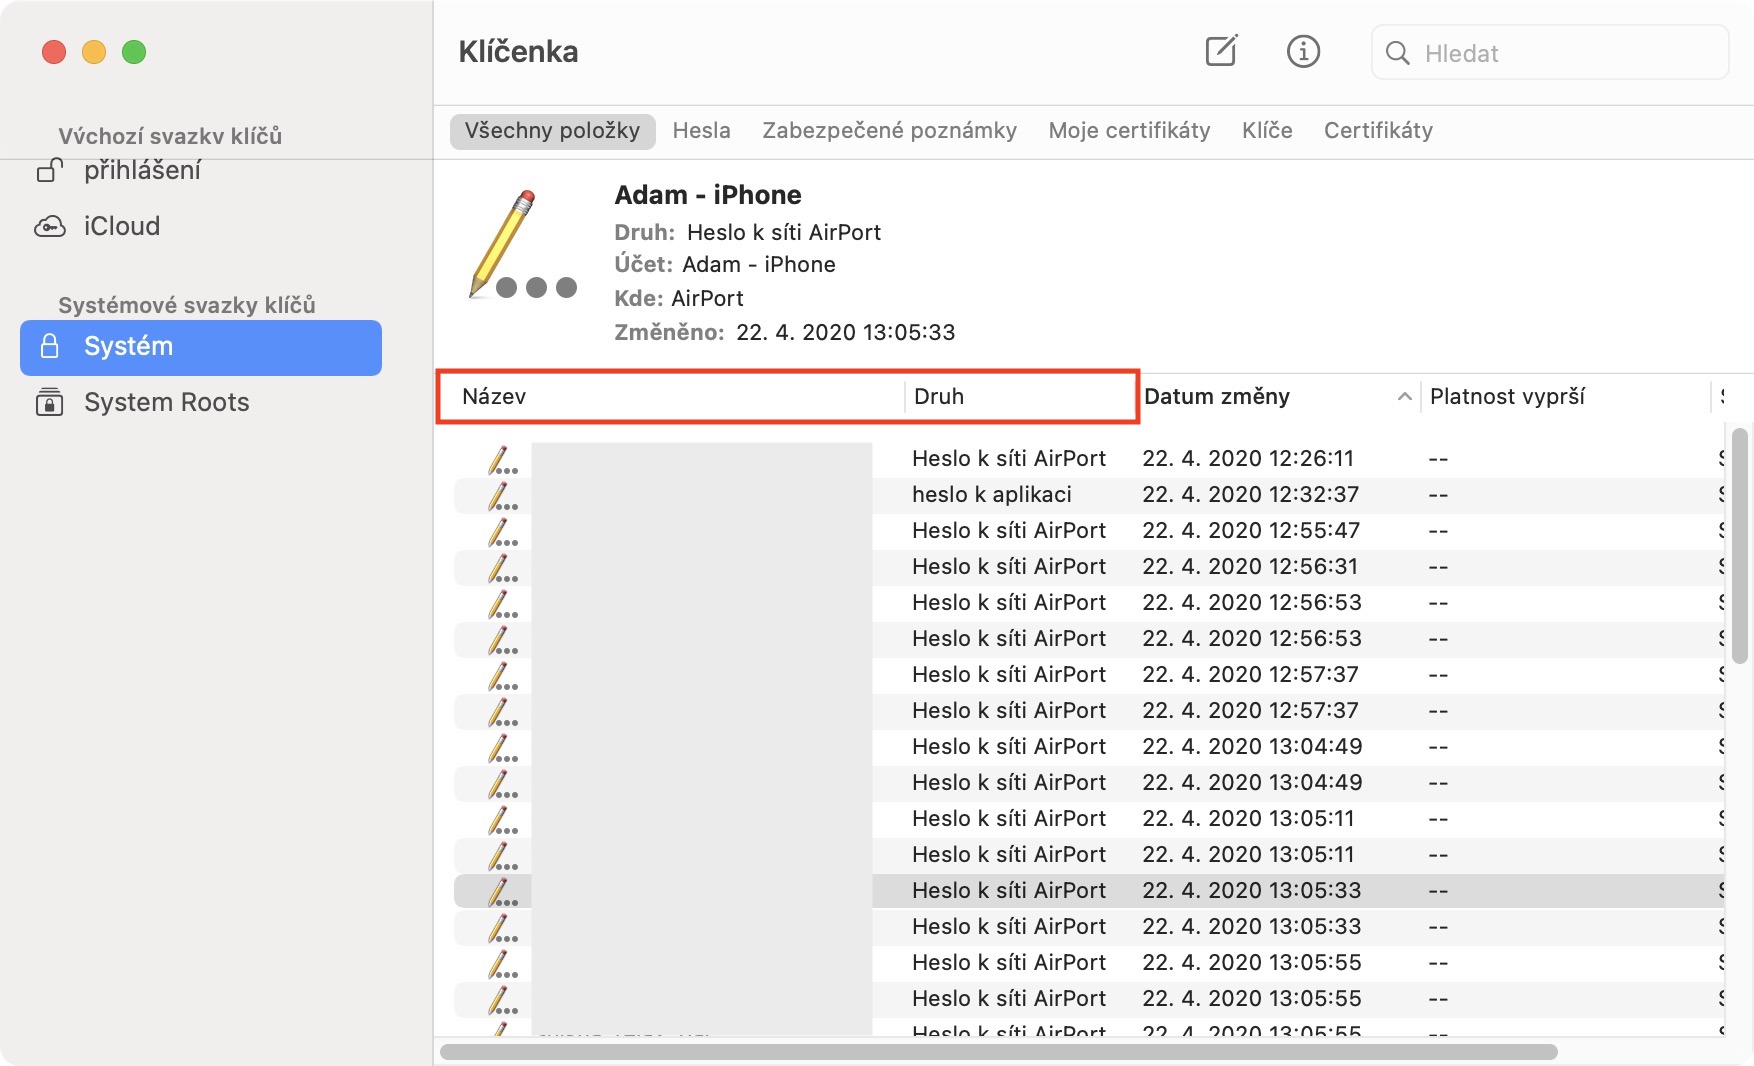This screenshot has width=1754, height=1066.
Task: Click the new keychain item compose icon
Action: click(1221, 51)
